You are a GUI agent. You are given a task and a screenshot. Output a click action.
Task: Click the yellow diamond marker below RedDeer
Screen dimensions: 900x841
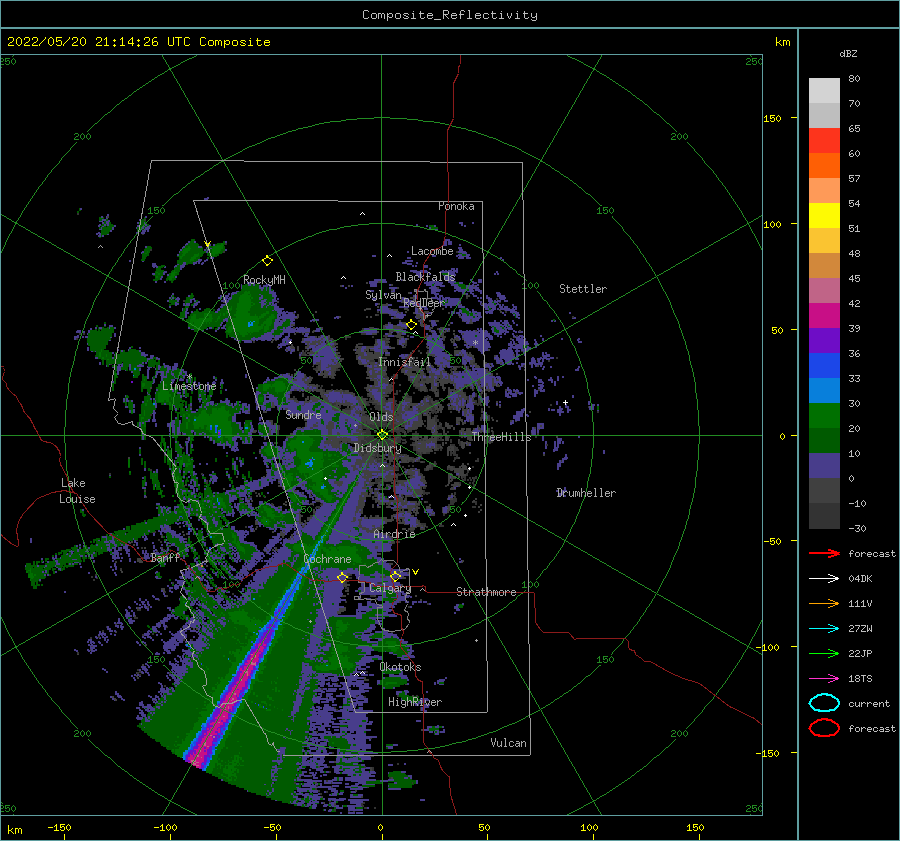click(412, 325)
